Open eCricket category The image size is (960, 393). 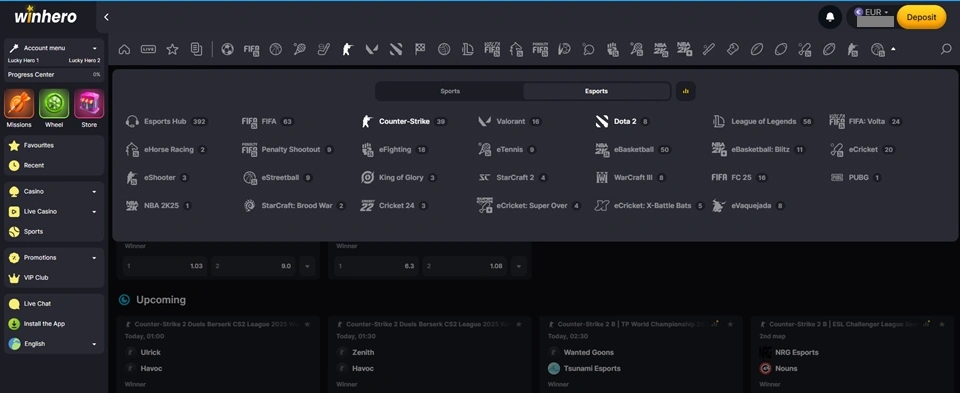862,149
